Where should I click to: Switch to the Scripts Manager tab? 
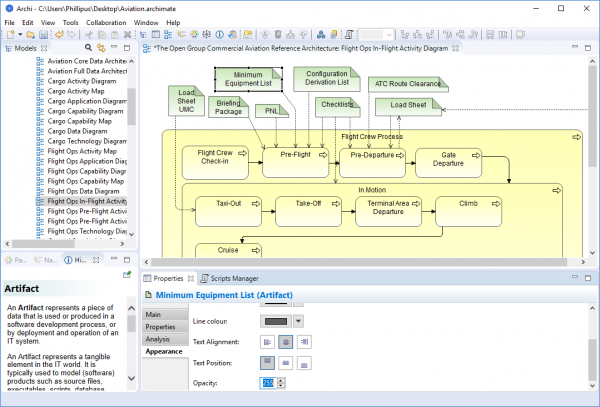tap(230, 278)
